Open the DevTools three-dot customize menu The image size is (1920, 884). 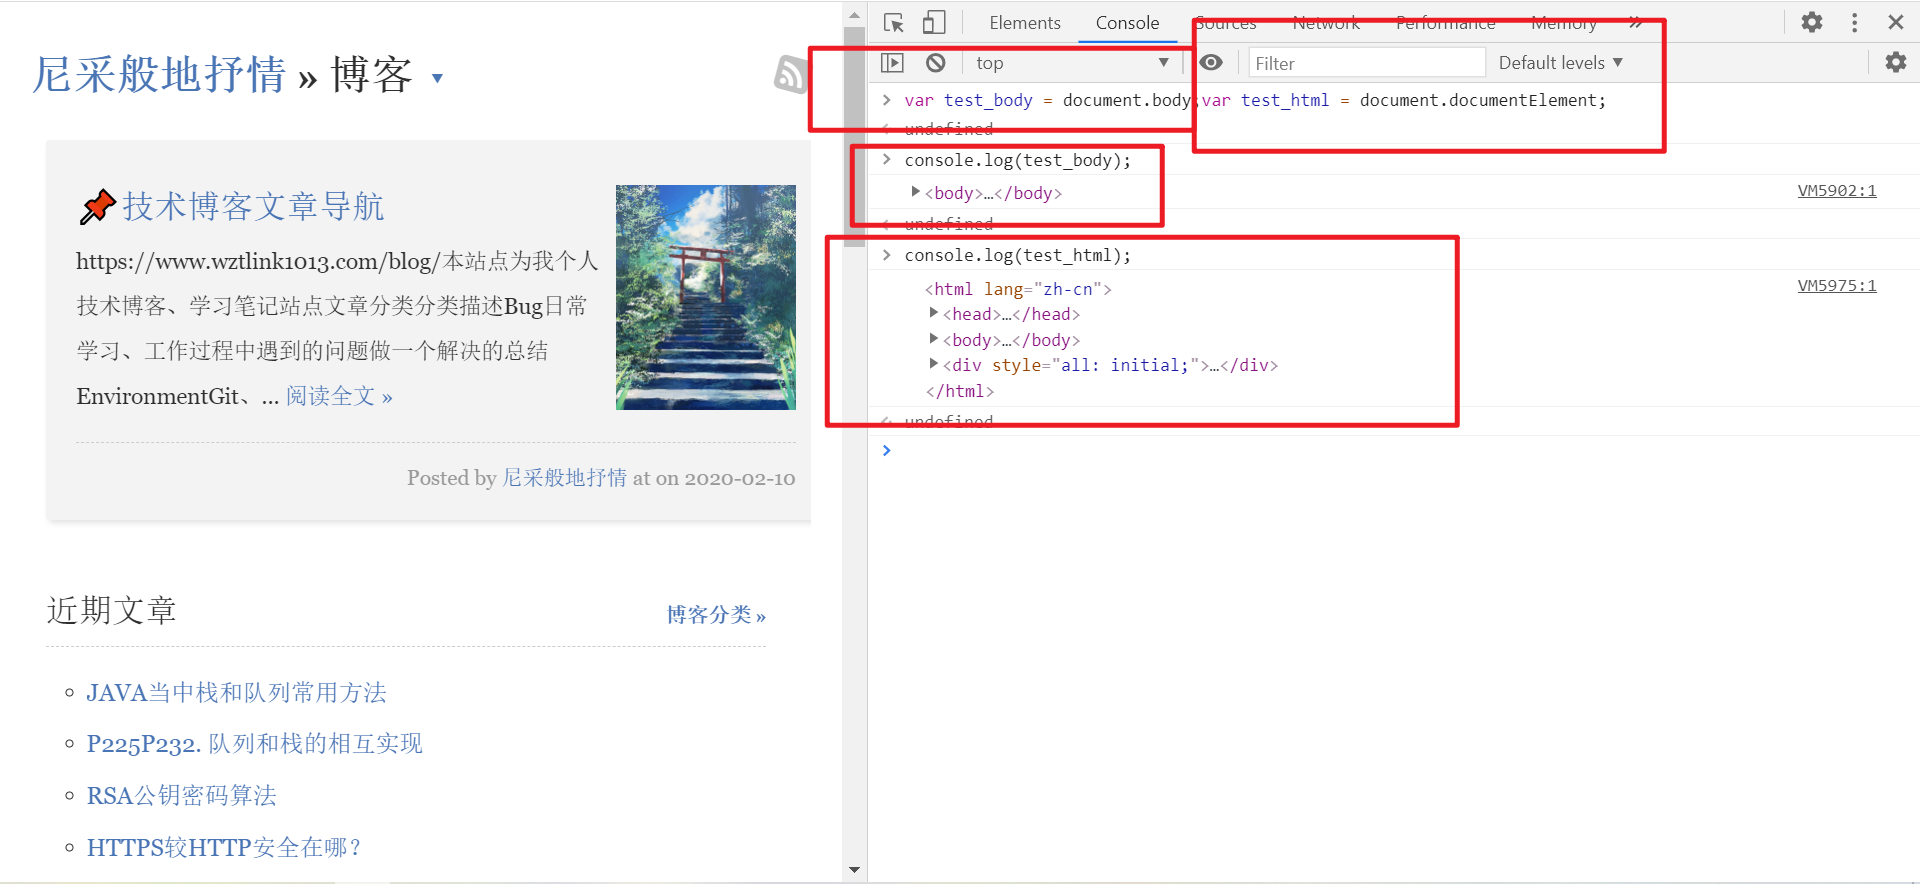[x=1855, y=22]
